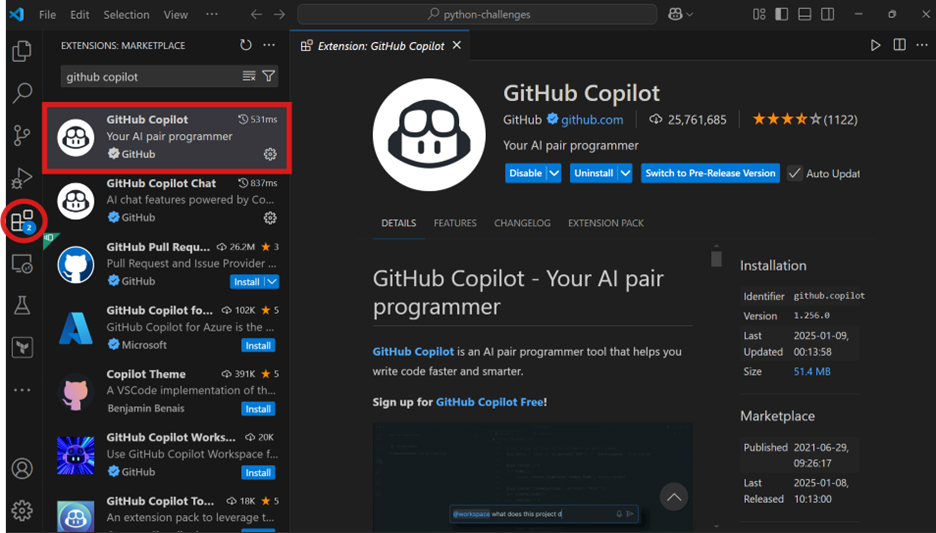
Task: Open the 51.4 MB size link
Action: coord(812,371)
